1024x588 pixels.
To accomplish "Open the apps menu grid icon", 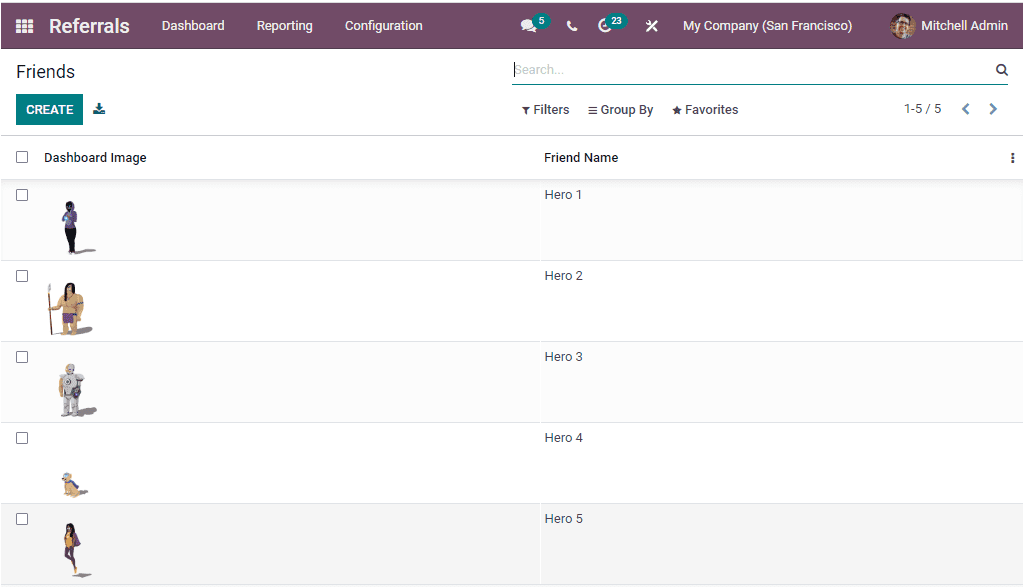I will coord(24,25).
